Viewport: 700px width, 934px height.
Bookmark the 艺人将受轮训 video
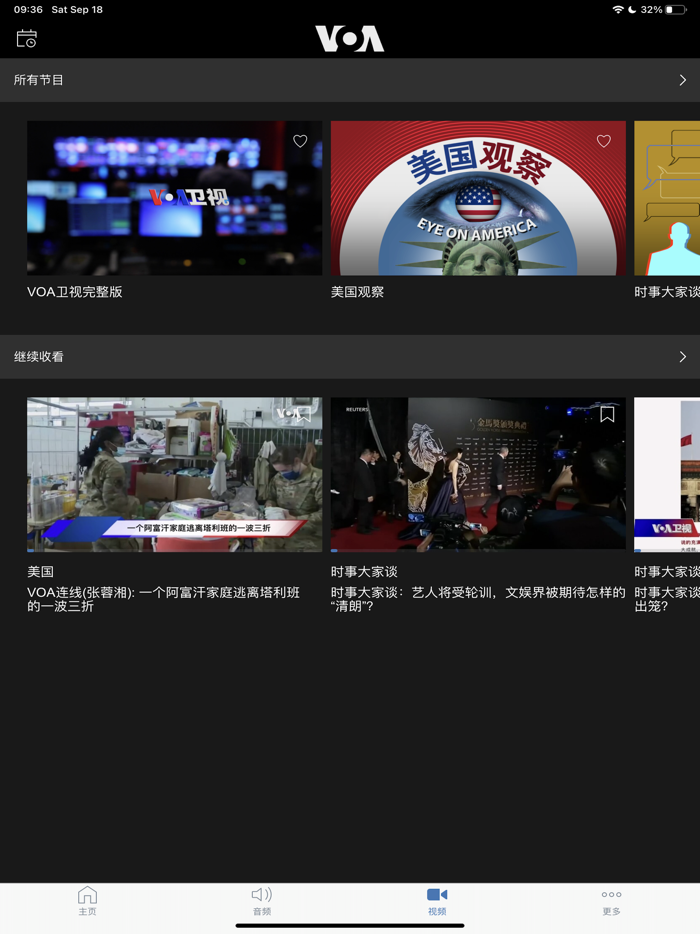(607, 414)
